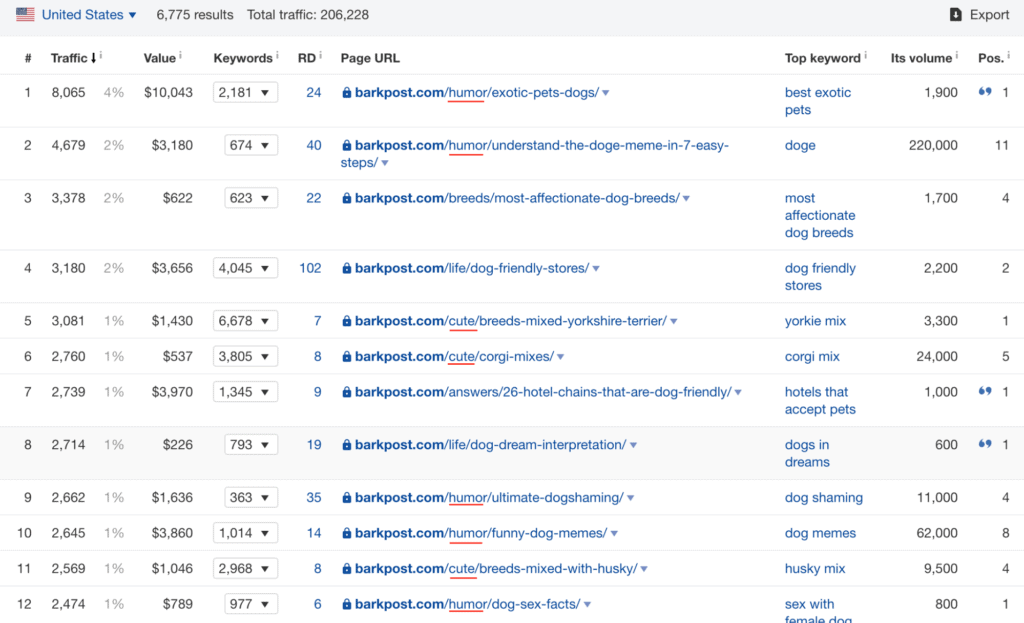The width and height of the screenshot is (1024, 623).
Task: Click the lock icon beside the corgi-mixes URL
Action: 347,357
